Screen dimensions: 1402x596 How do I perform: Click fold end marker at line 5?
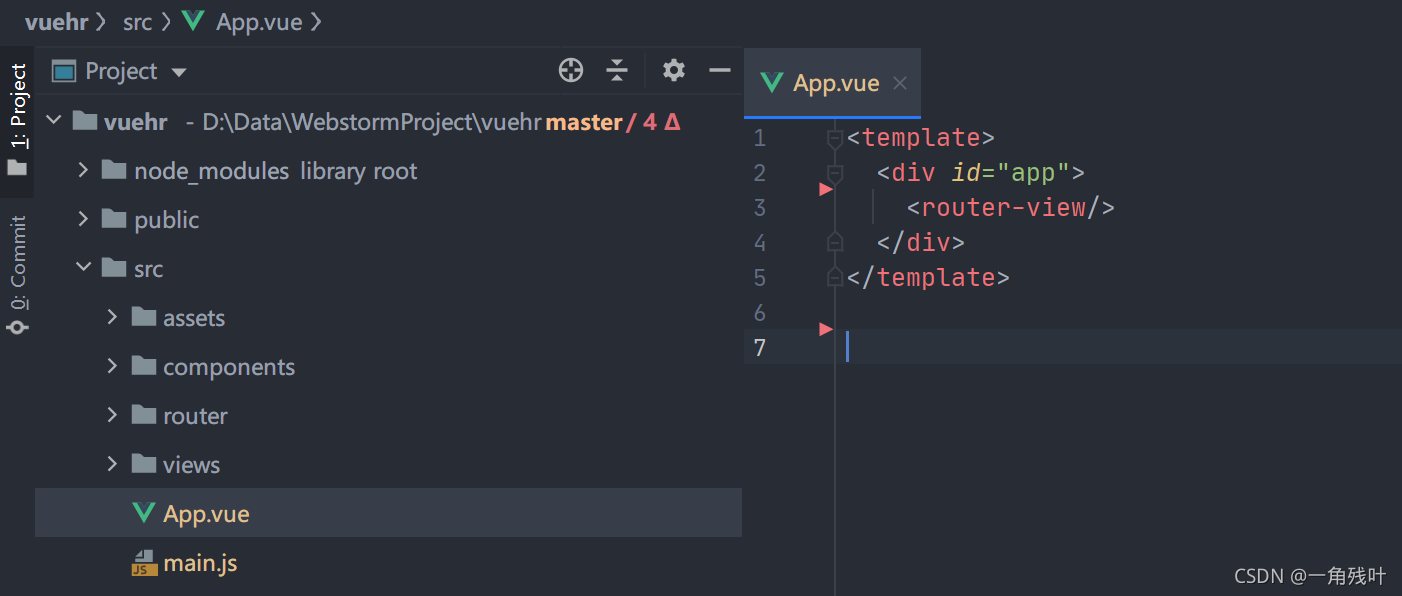[x=835, y=277]
